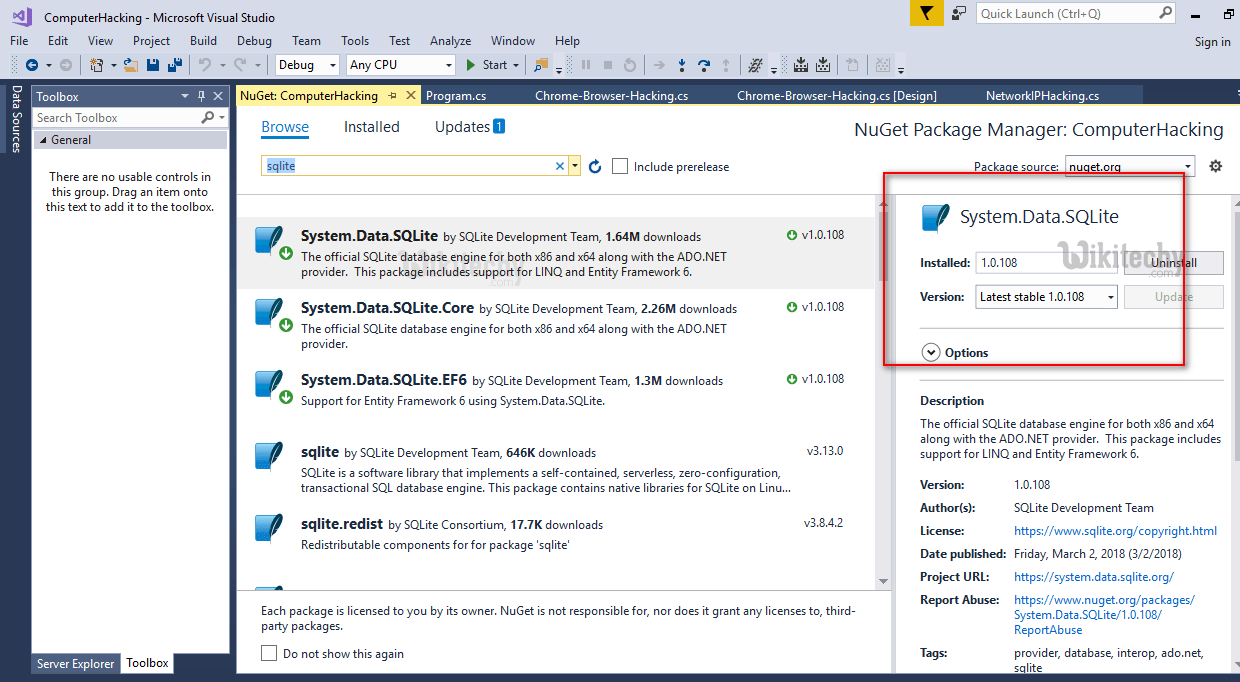Screen dimensions: 1240x682
Task: Open the Data Sources side tab
Action: pos(16,119)
